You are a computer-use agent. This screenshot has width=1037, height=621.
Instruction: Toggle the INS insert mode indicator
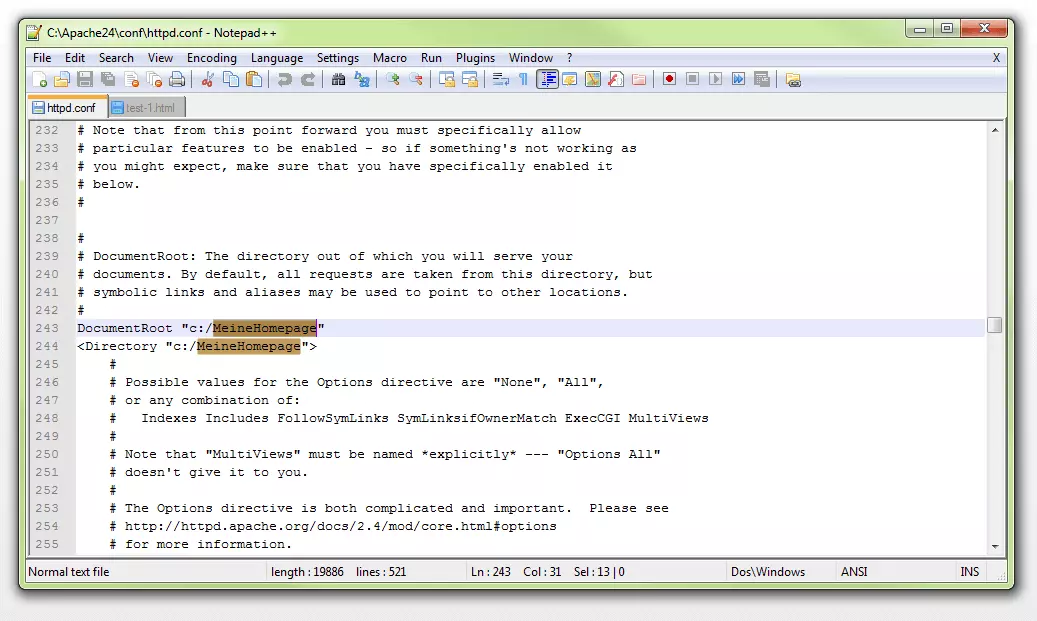click(x=970, y=571)
